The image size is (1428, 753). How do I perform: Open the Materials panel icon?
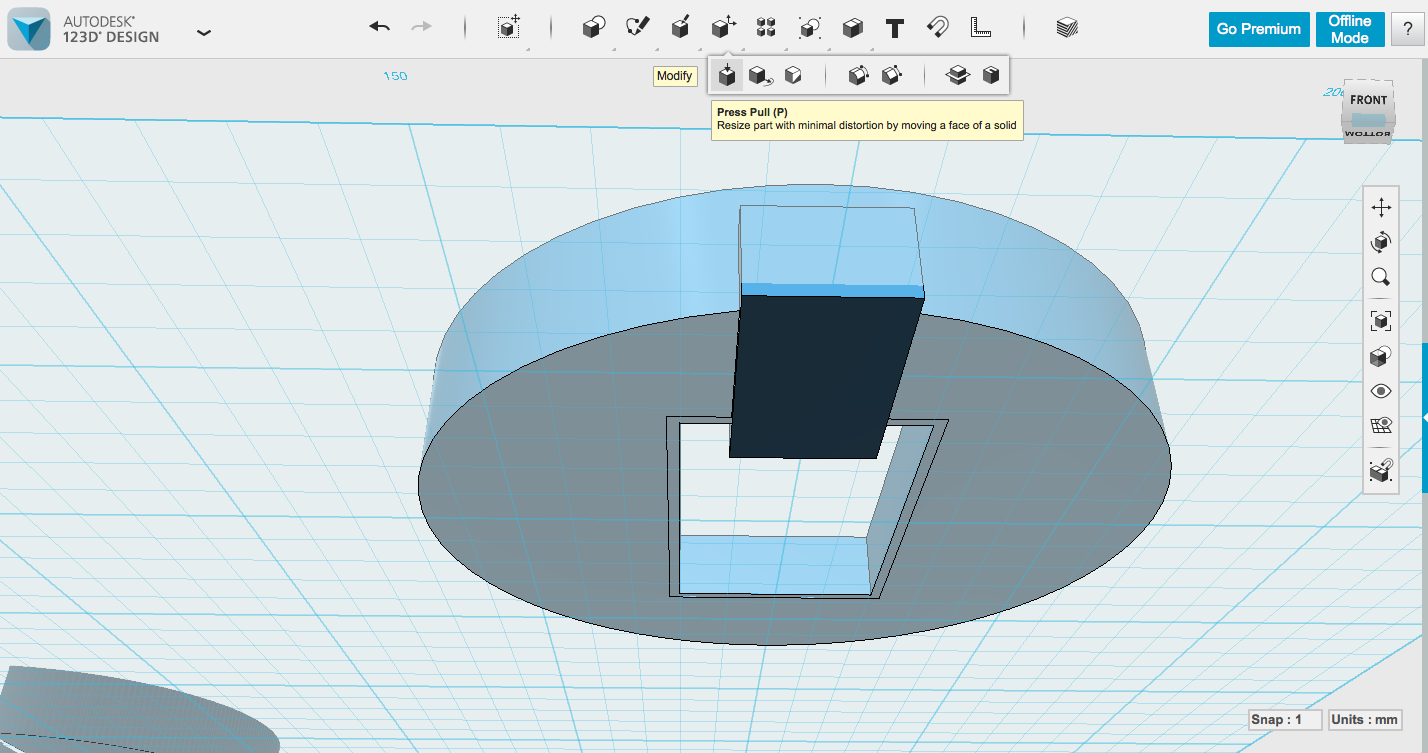(1065, 27)
